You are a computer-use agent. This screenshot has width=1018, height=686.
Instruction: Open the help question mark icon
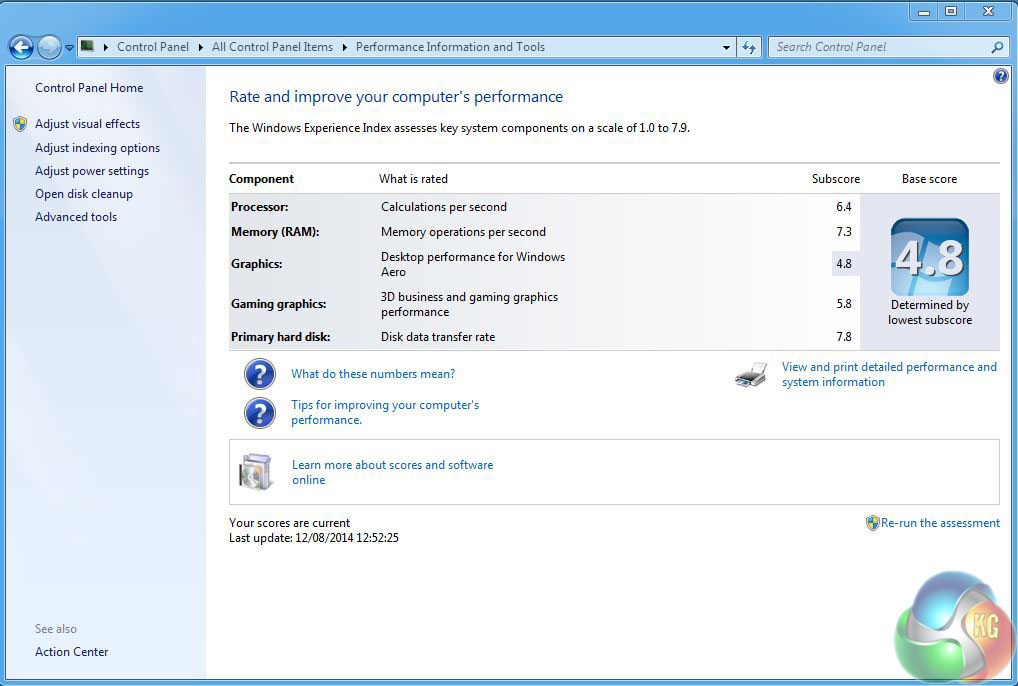coord(1000,76)
